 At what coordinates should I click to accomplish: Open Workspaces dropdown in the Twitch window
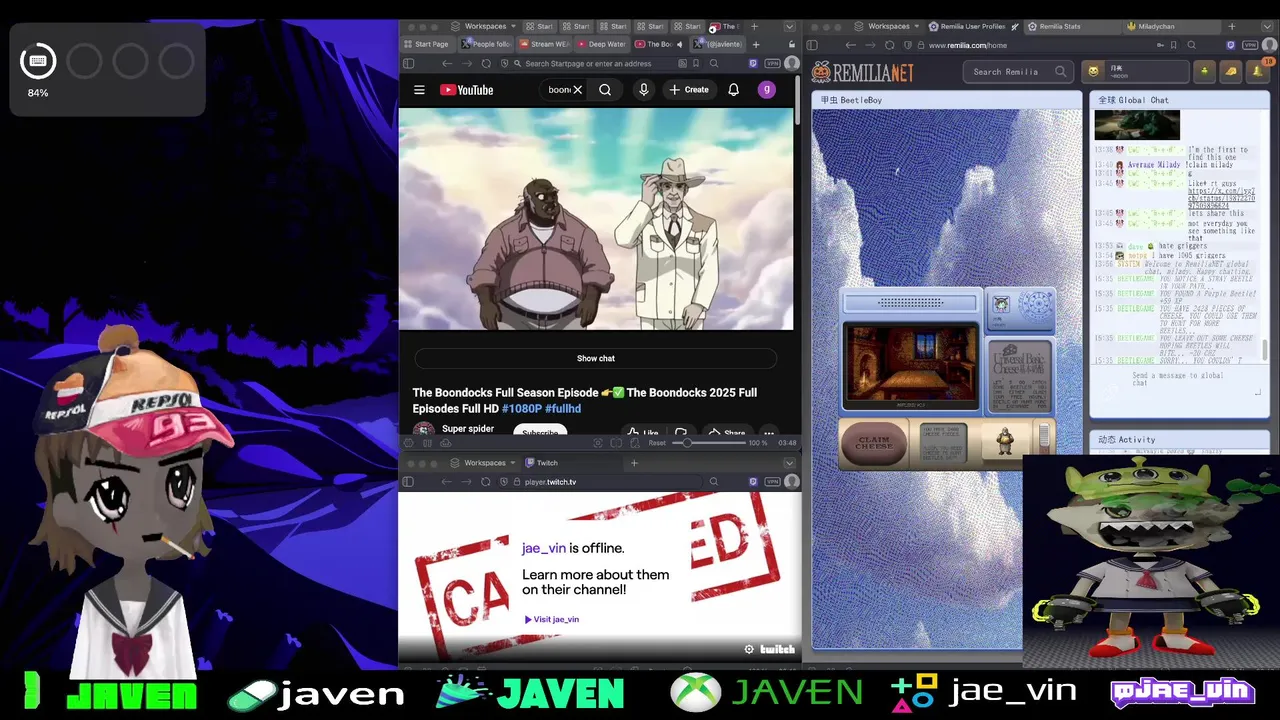pos(485,463)
